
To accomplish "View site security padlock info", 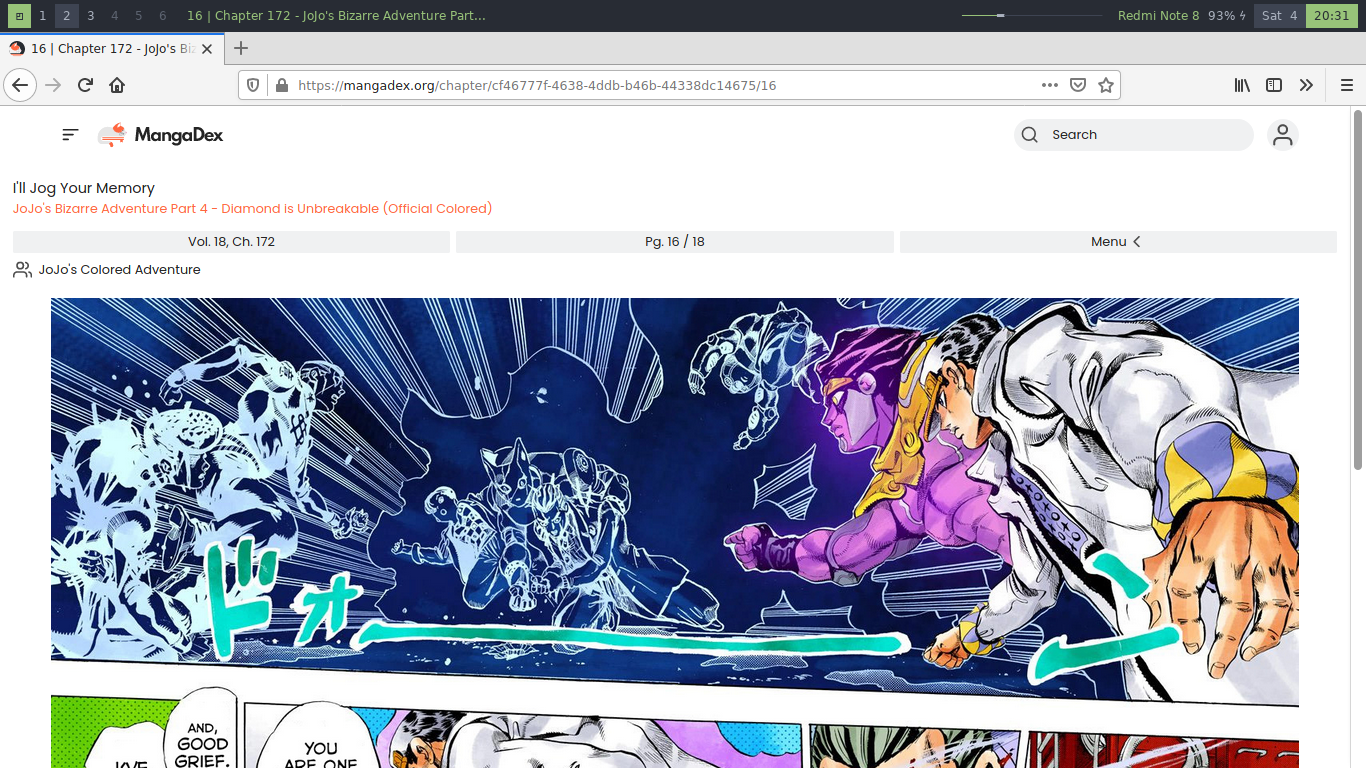I will [281, 85].
